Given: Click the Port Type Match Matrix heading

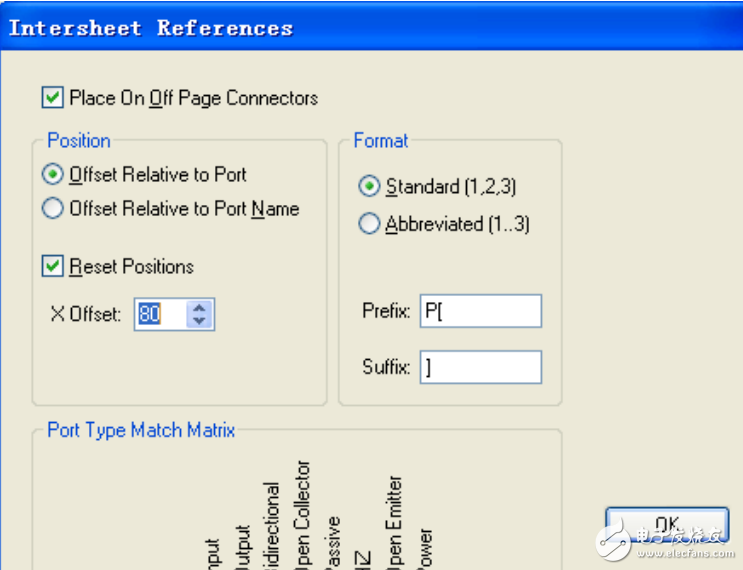Looking at the screenshot, I should (141, 431).
